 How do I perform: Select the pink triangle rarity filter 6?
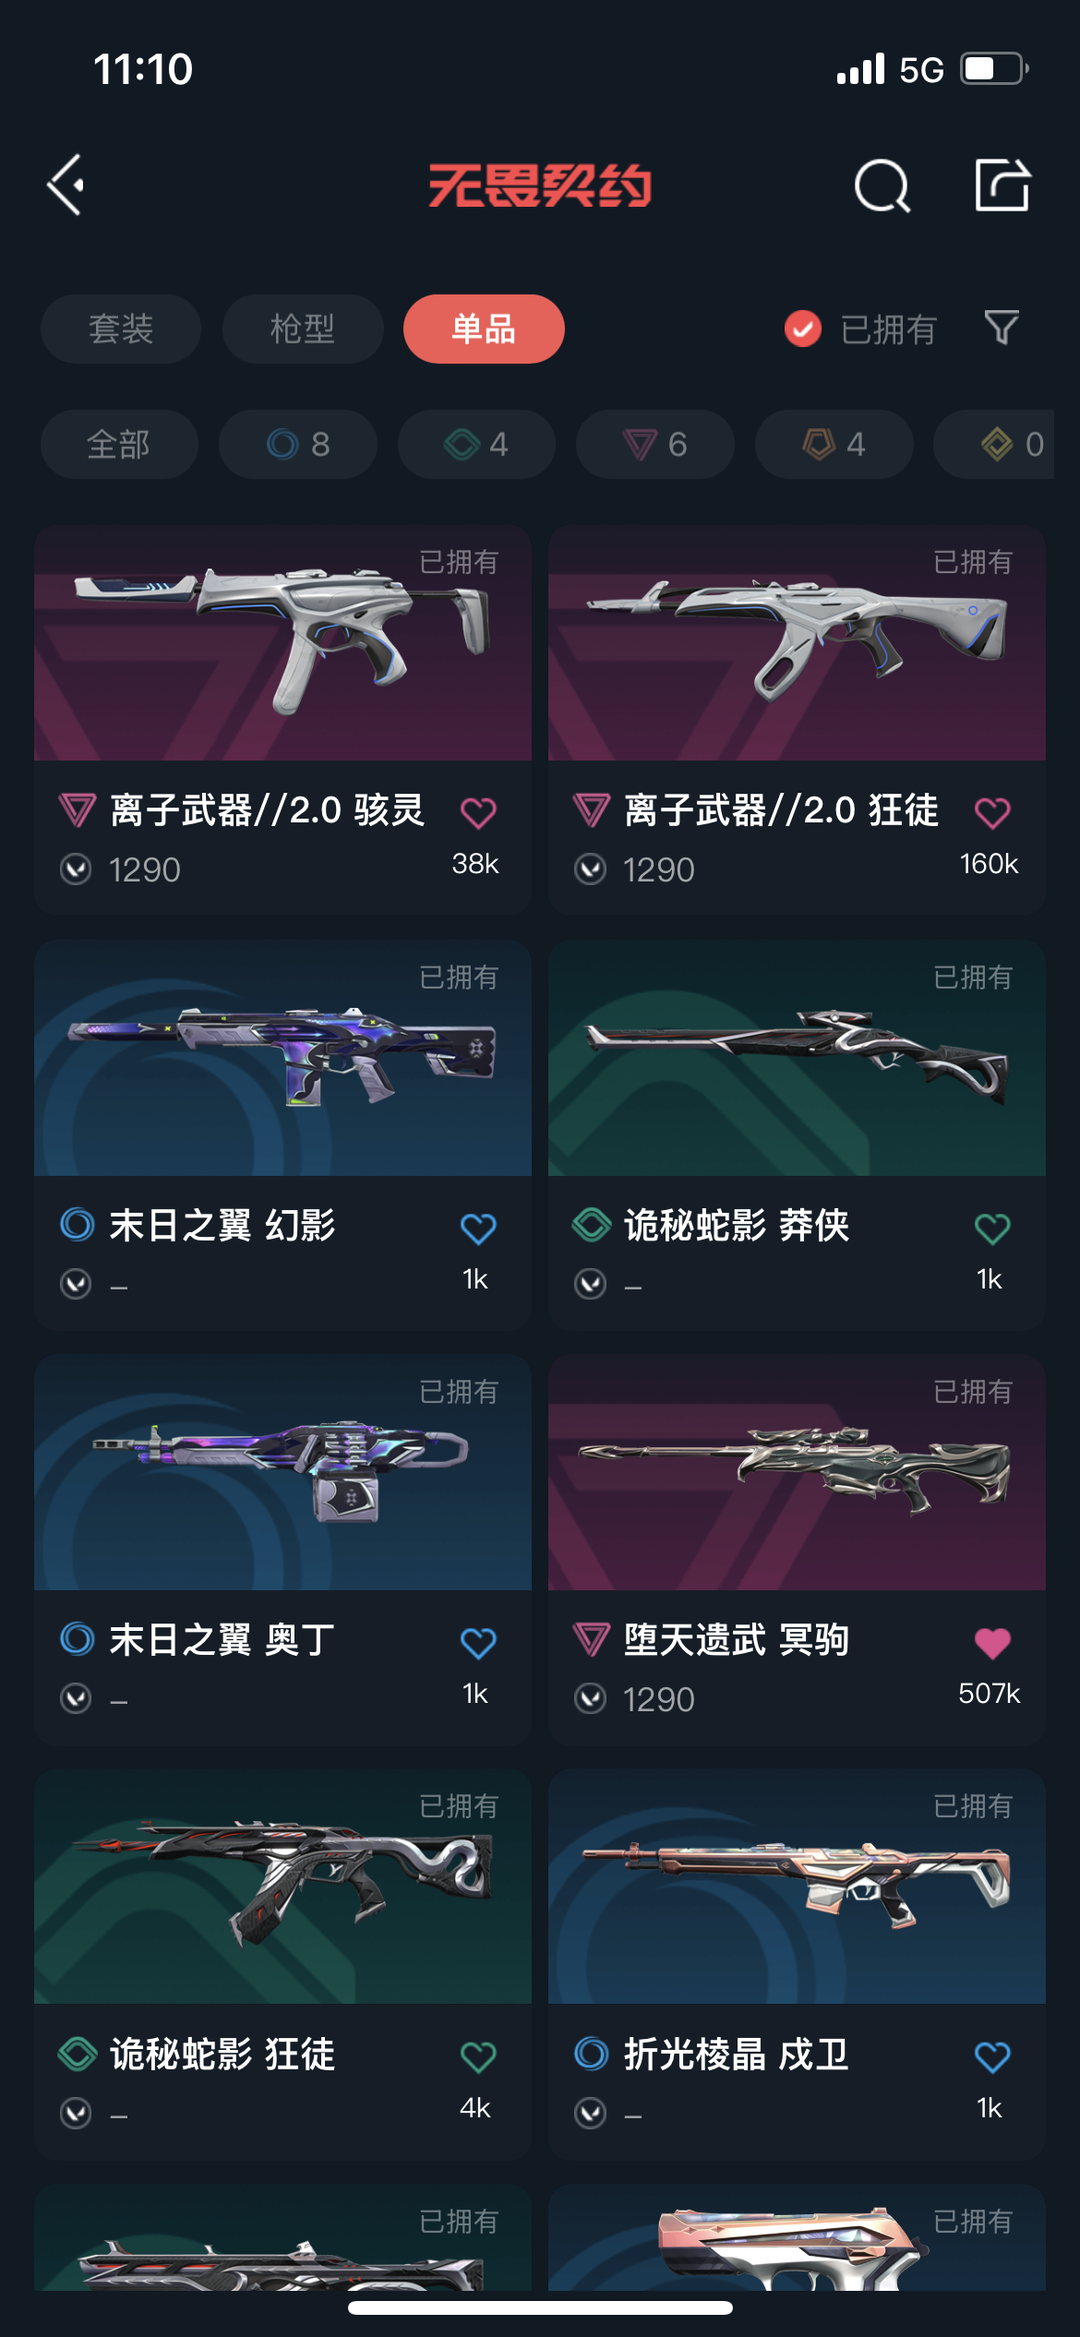(655, 444)
